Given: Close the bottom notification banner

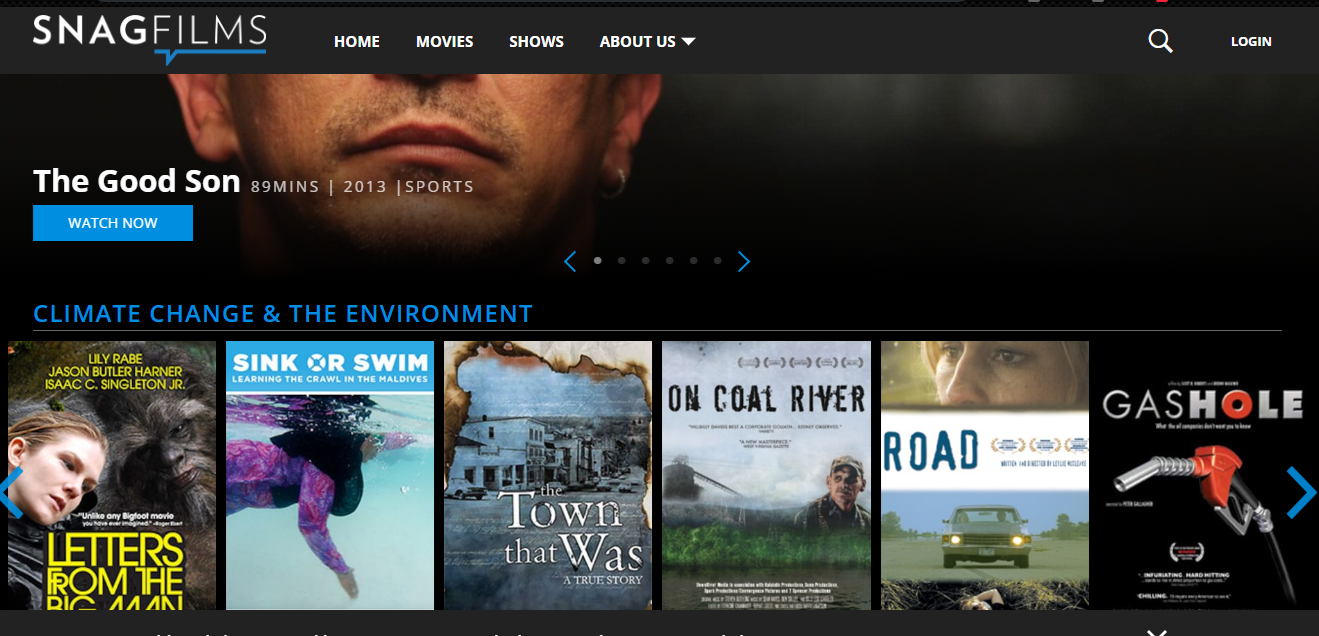Looking at the screenshot, I should (1157, 631).
